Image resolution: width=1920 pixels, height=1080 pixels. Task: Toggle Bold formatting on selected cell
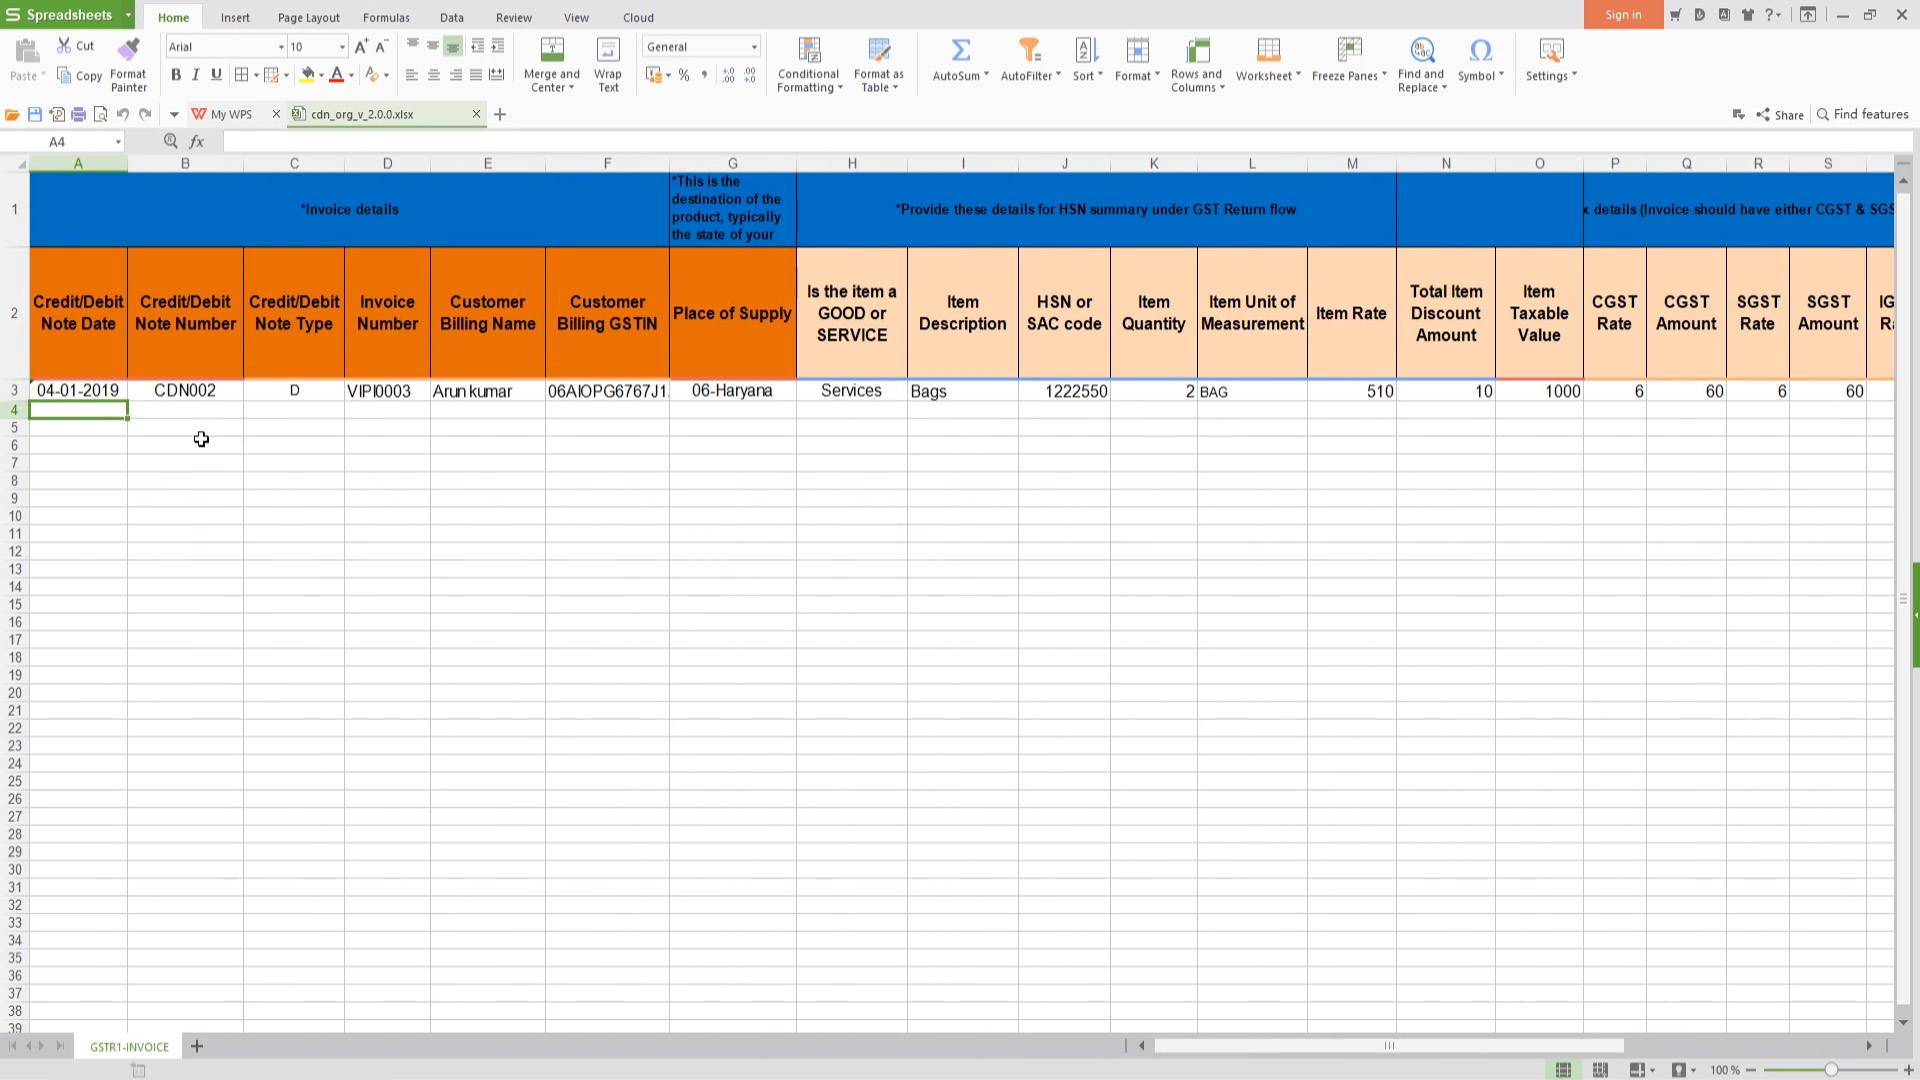pyautogui.click(x=175, y=75)
